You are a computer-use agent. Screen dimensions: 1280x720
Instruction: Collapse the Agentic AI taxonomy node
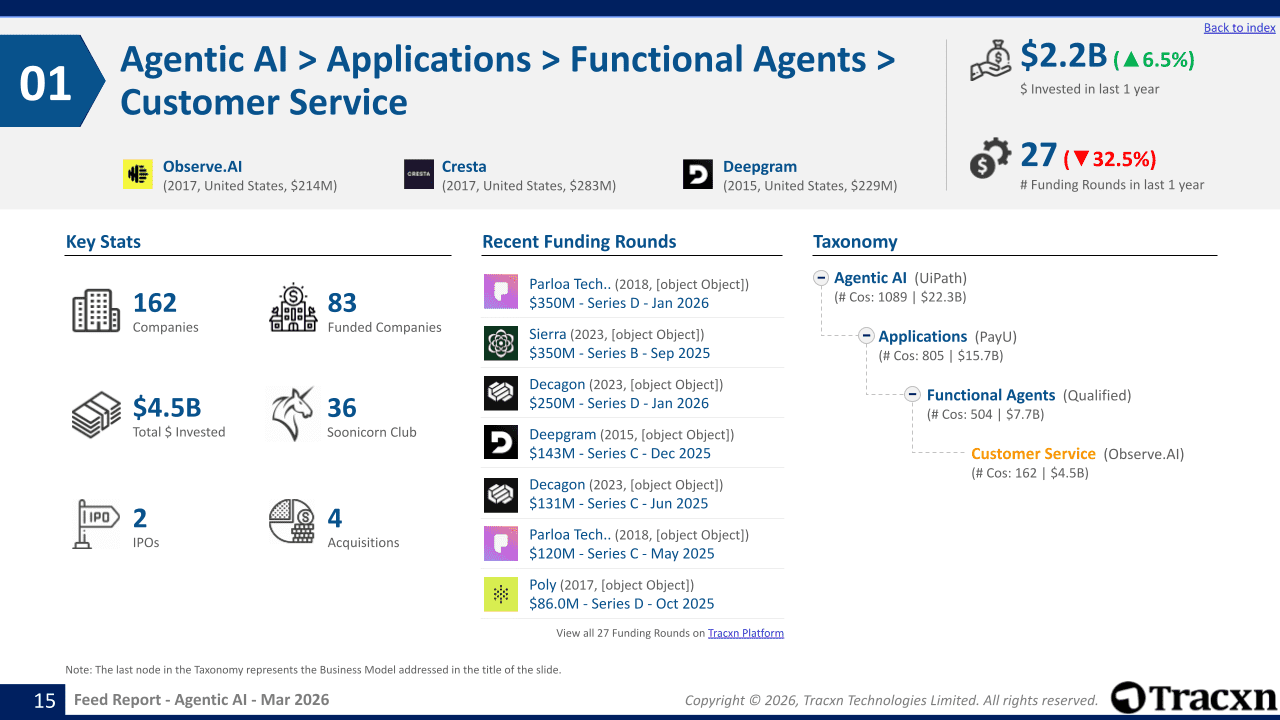click(821, 278)
